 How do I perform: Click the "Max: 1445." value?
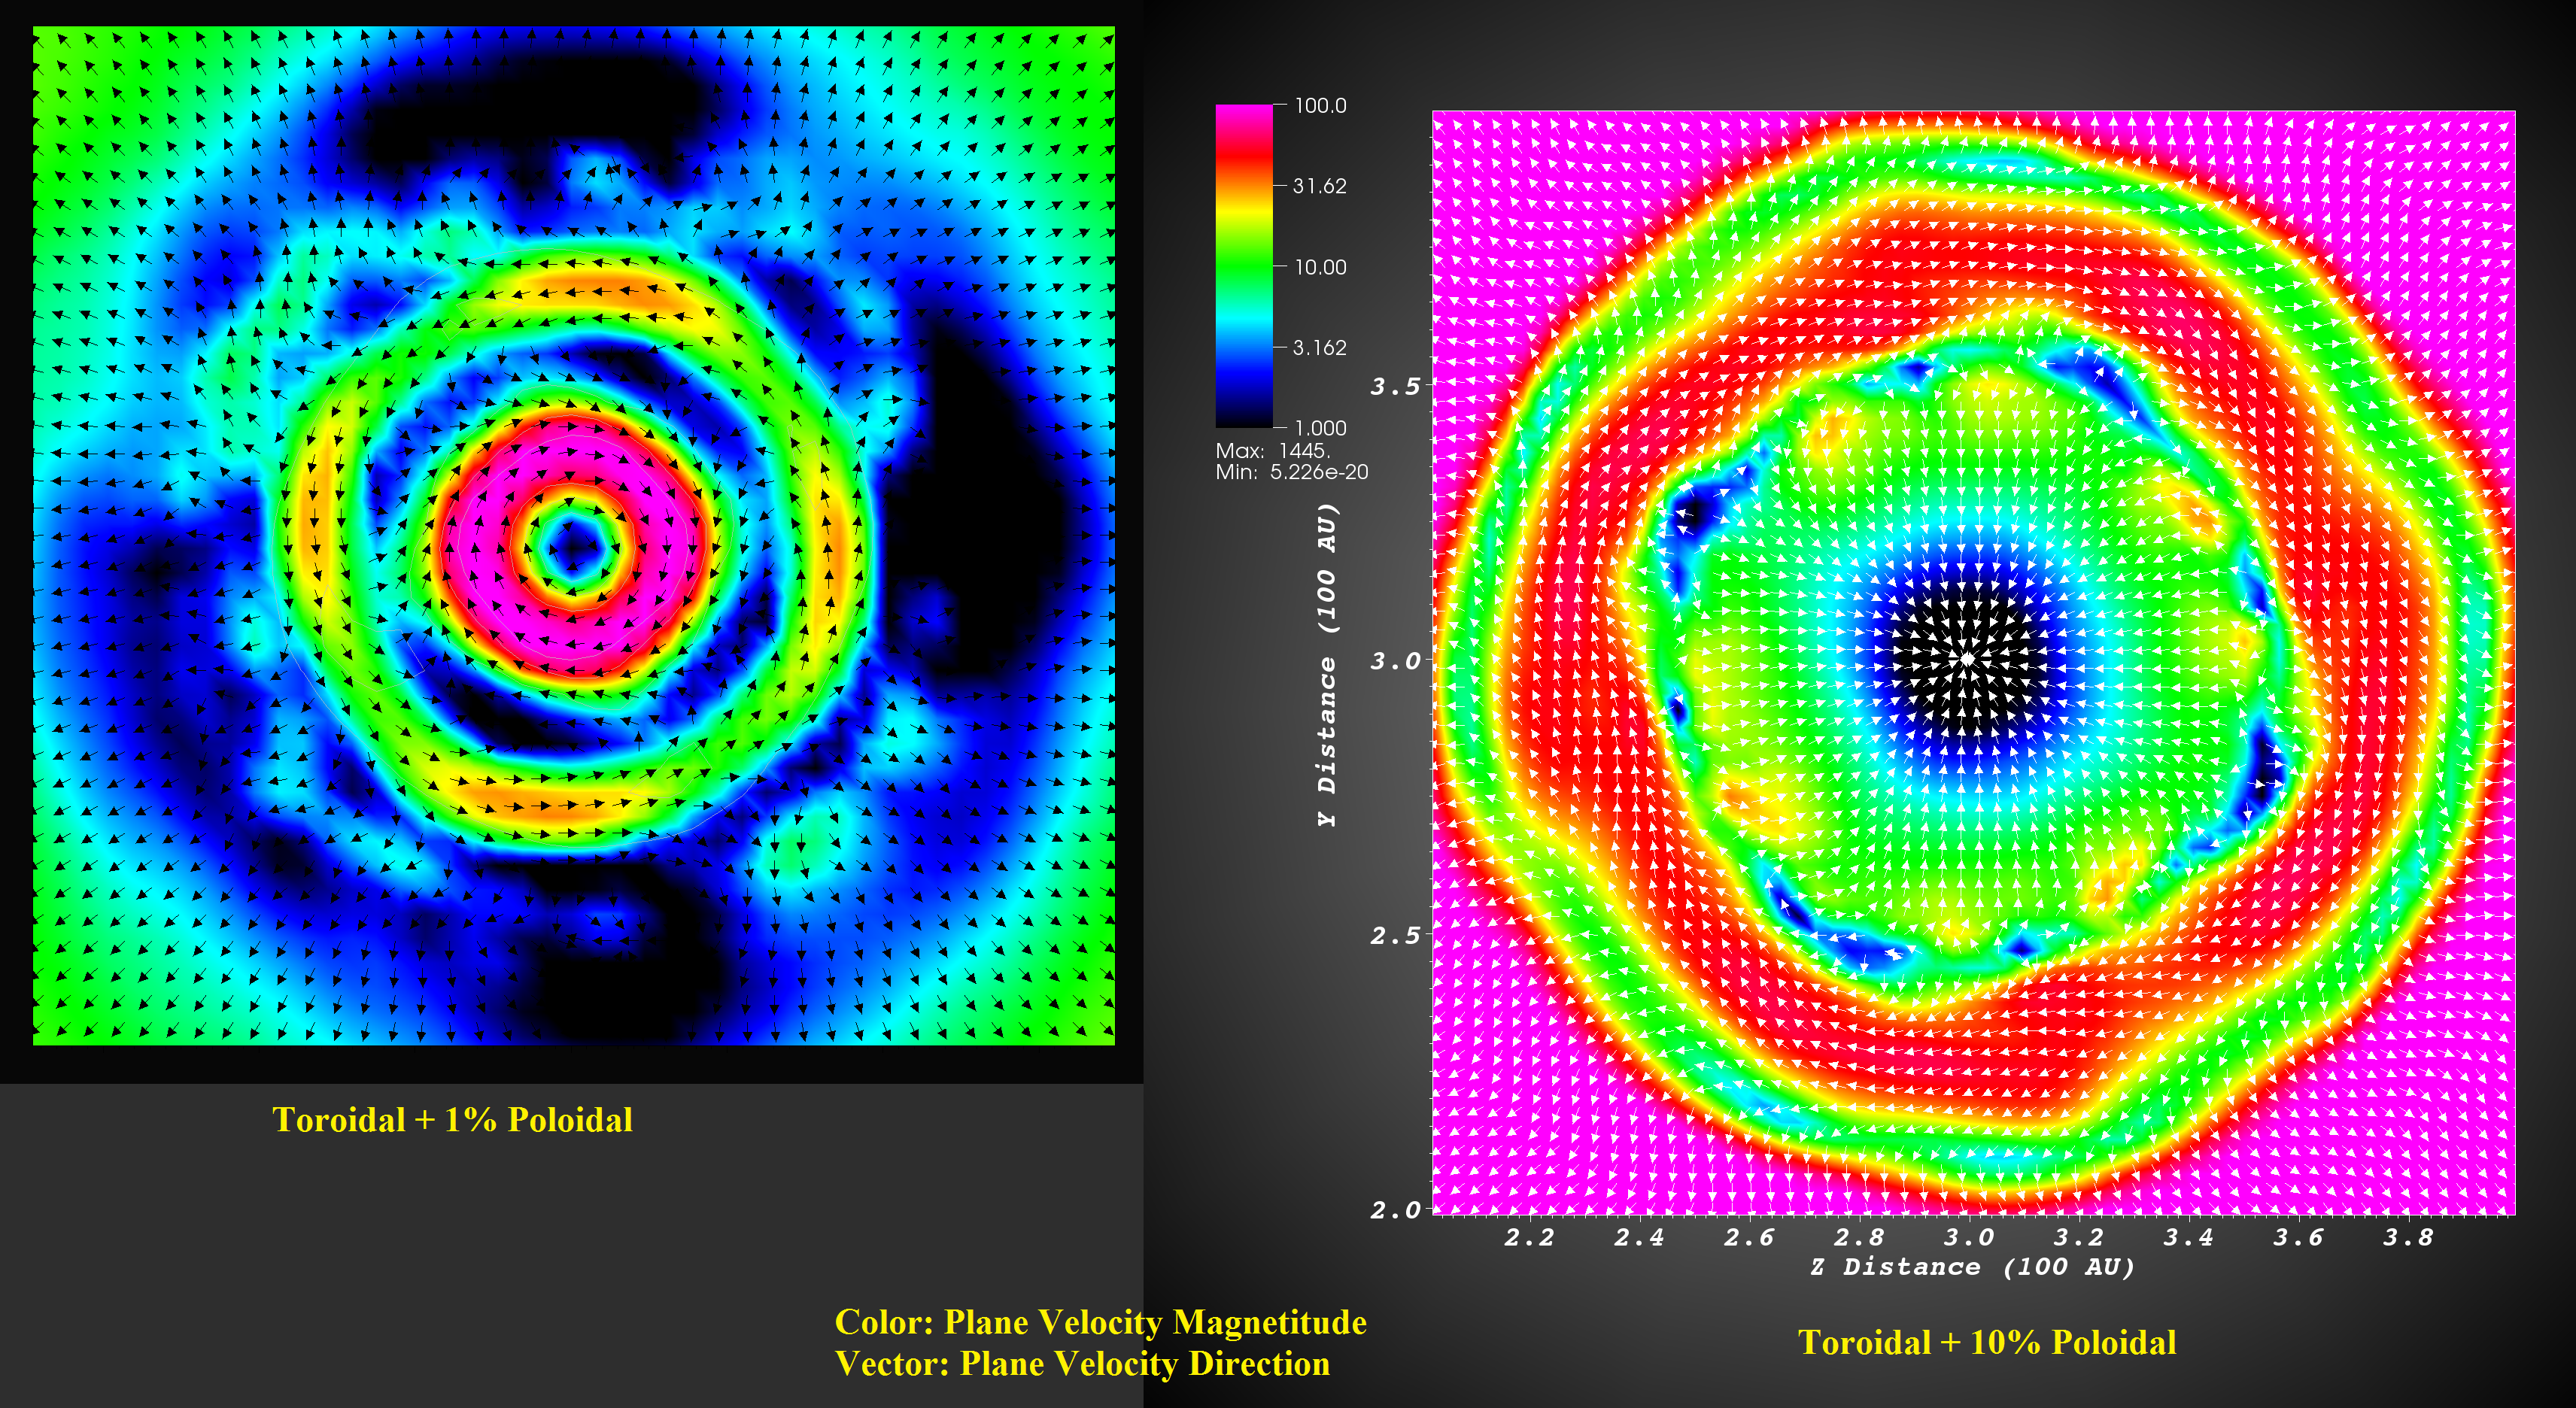pyautogui.click(x=1272, y=451)
